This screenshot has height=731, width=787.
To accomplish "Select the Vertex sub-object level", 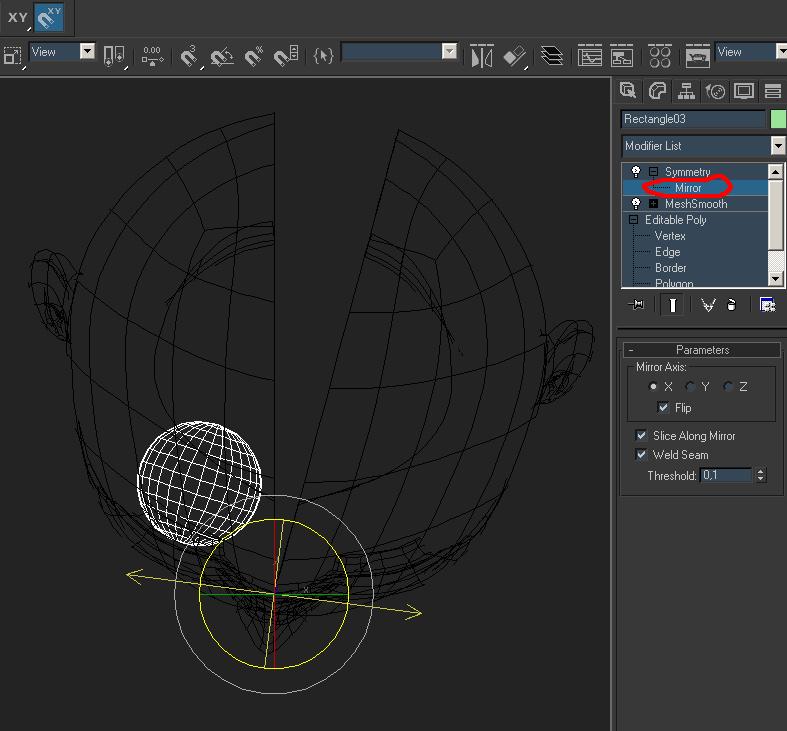I will click(x=670, y=236).
